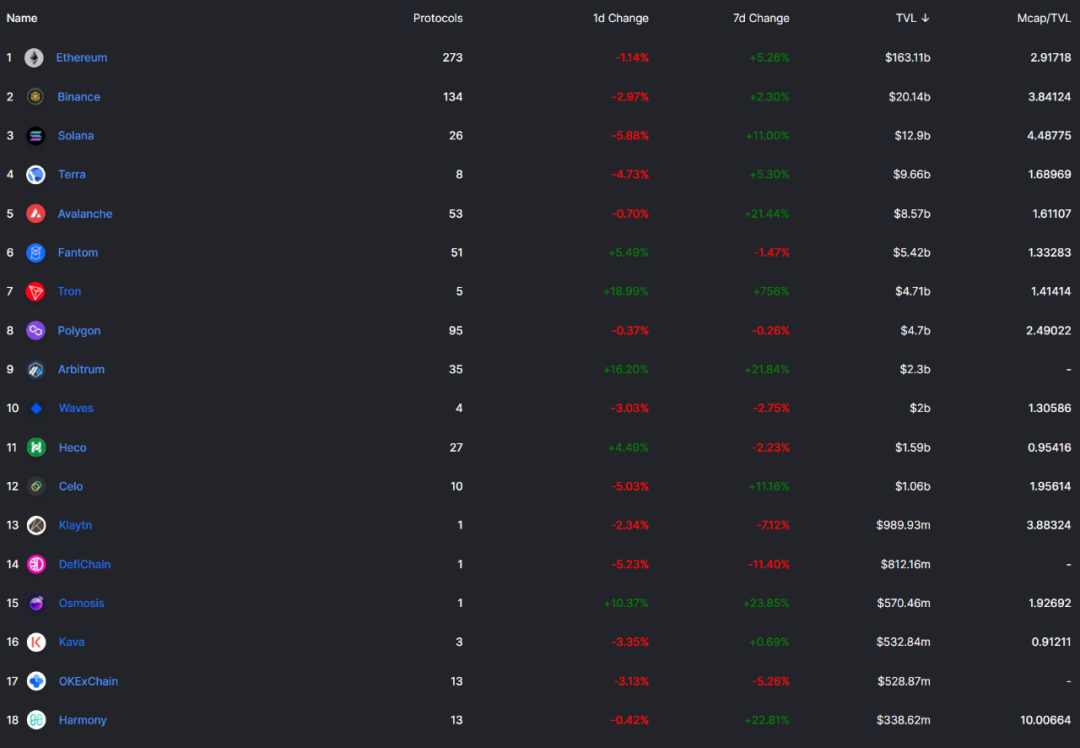Click the Kava chain logo icon
This screenshot has height=748, width=1080.
click(37, 642)
